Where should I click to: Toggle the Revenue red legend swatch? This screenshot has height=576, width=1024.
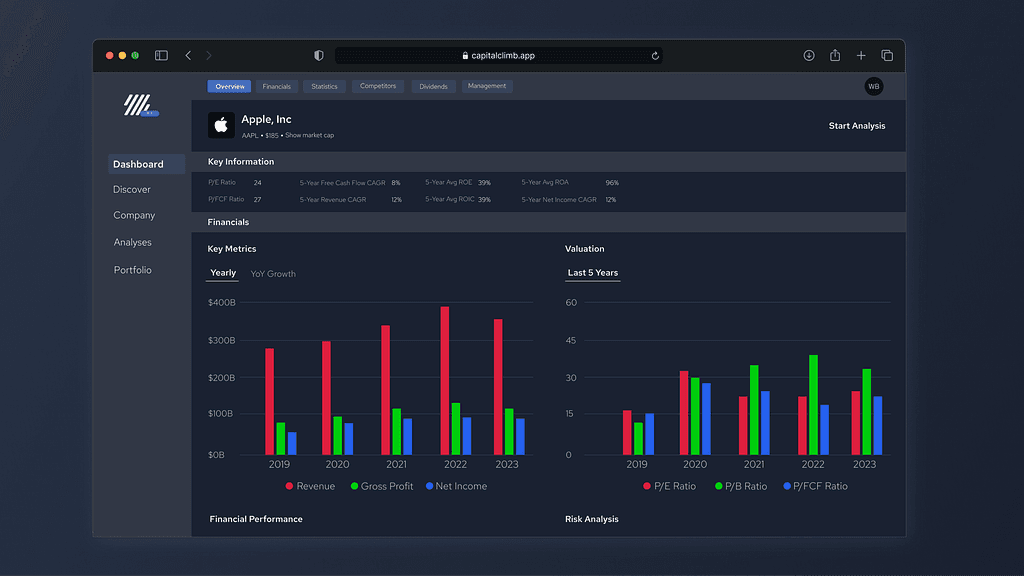coord(289,486)
